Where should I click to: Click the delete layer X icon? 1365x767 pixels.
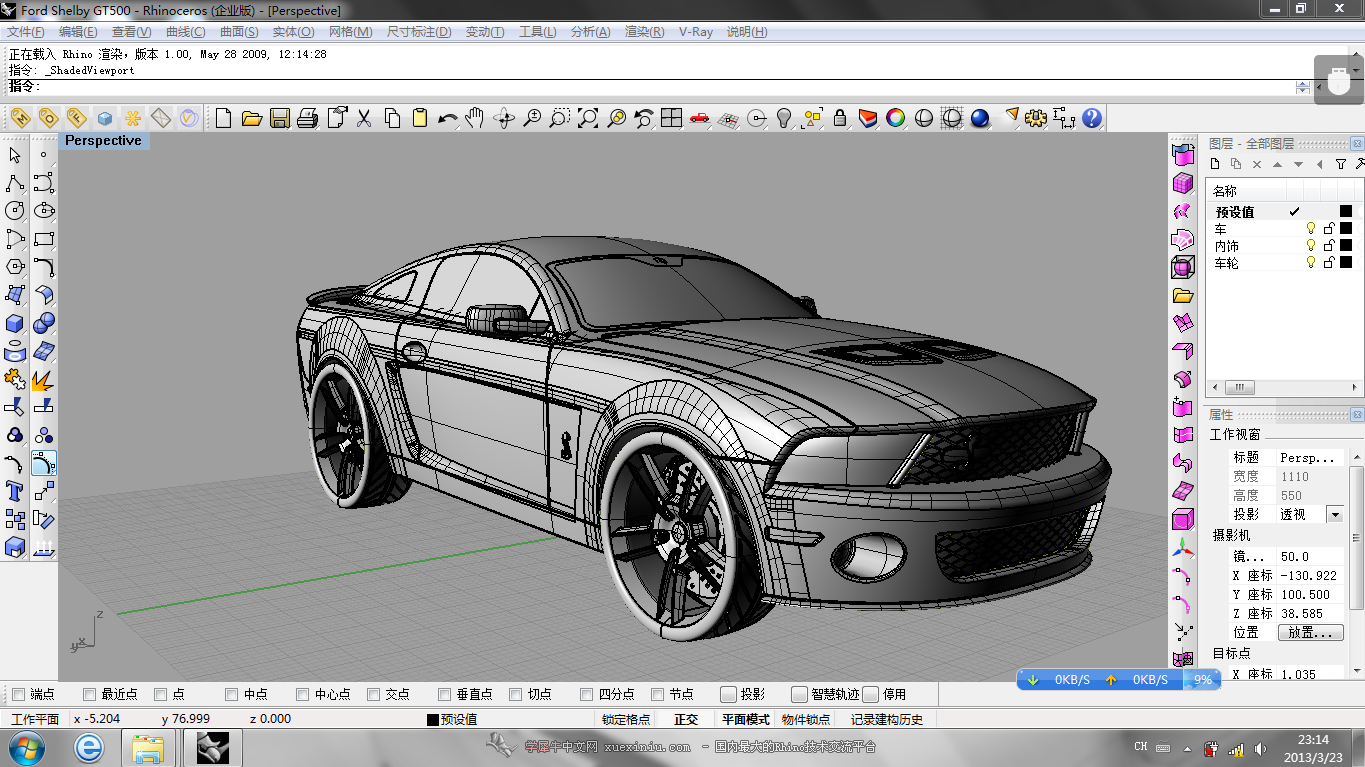[x=1257, y=164]
